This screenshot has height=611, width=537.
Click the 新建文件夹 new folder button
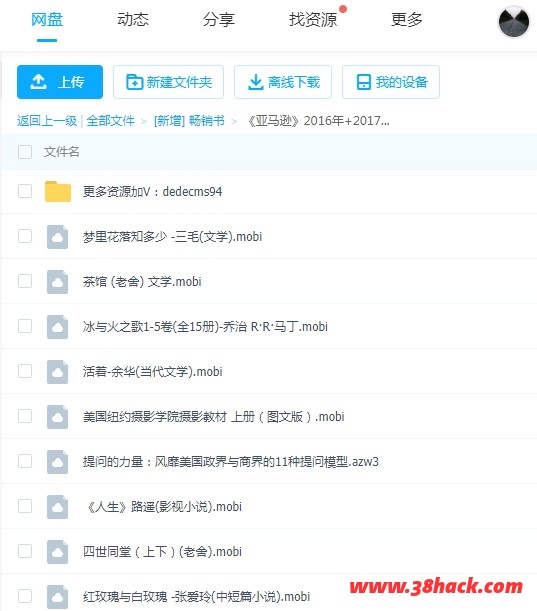point(168,82)
